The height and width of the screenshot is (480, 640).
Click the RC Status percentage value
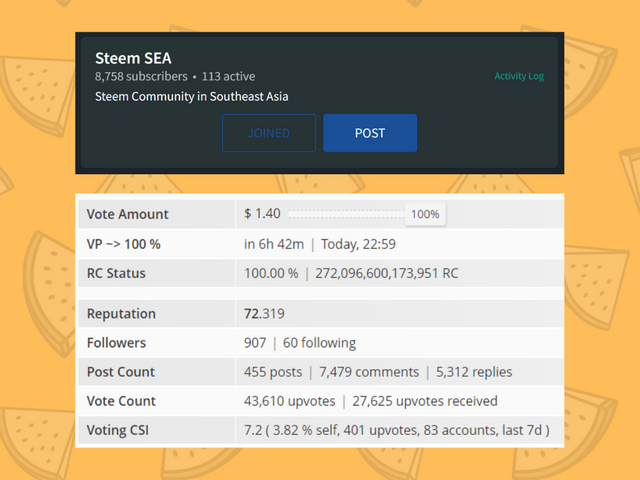(271, 272)
